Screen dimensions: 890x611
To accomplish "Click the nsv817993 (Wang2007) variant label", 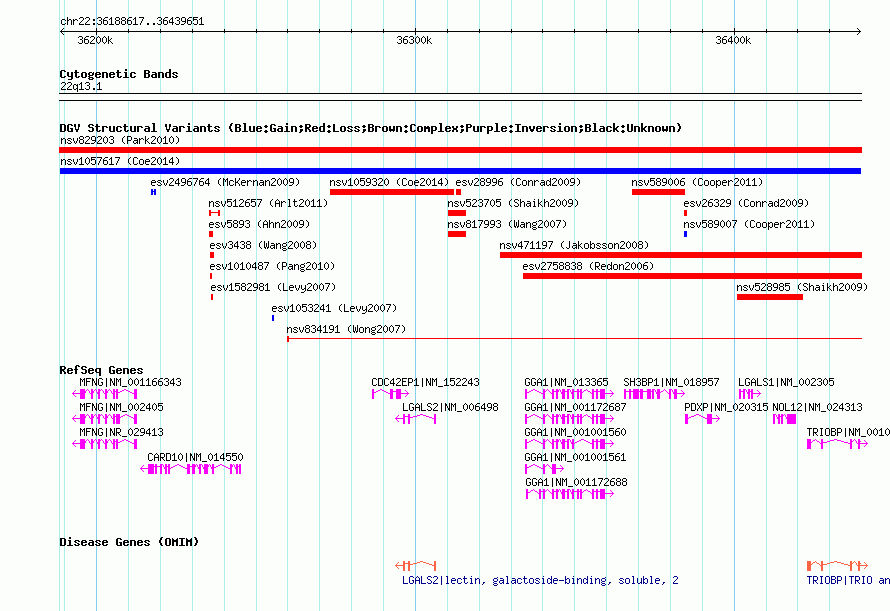I will (x=507, y=224).
